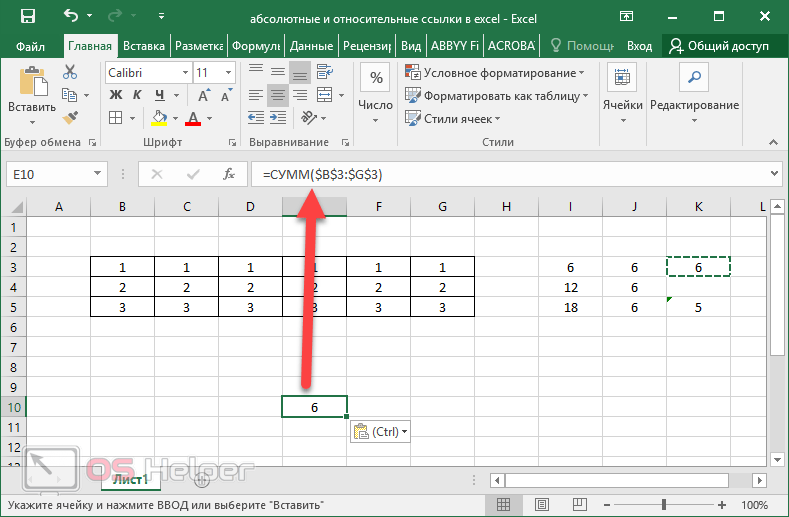Click the Borders icon

(116, 118)
